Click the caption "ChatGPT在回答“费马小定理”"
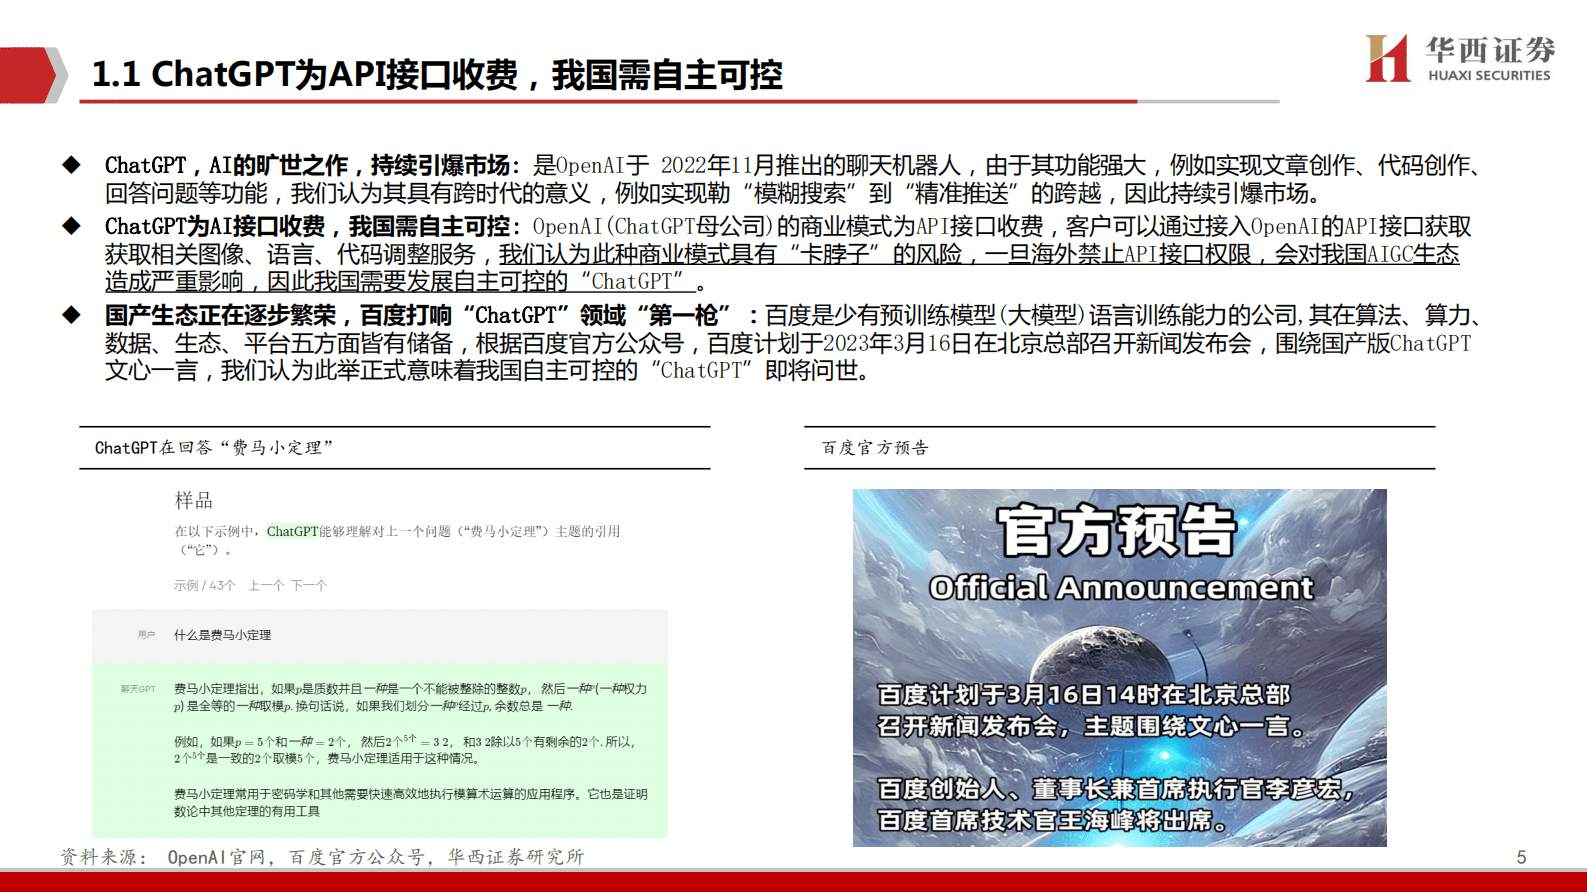Image resolution: width=1587 pixels, height=892 pixels. point(213,448)
